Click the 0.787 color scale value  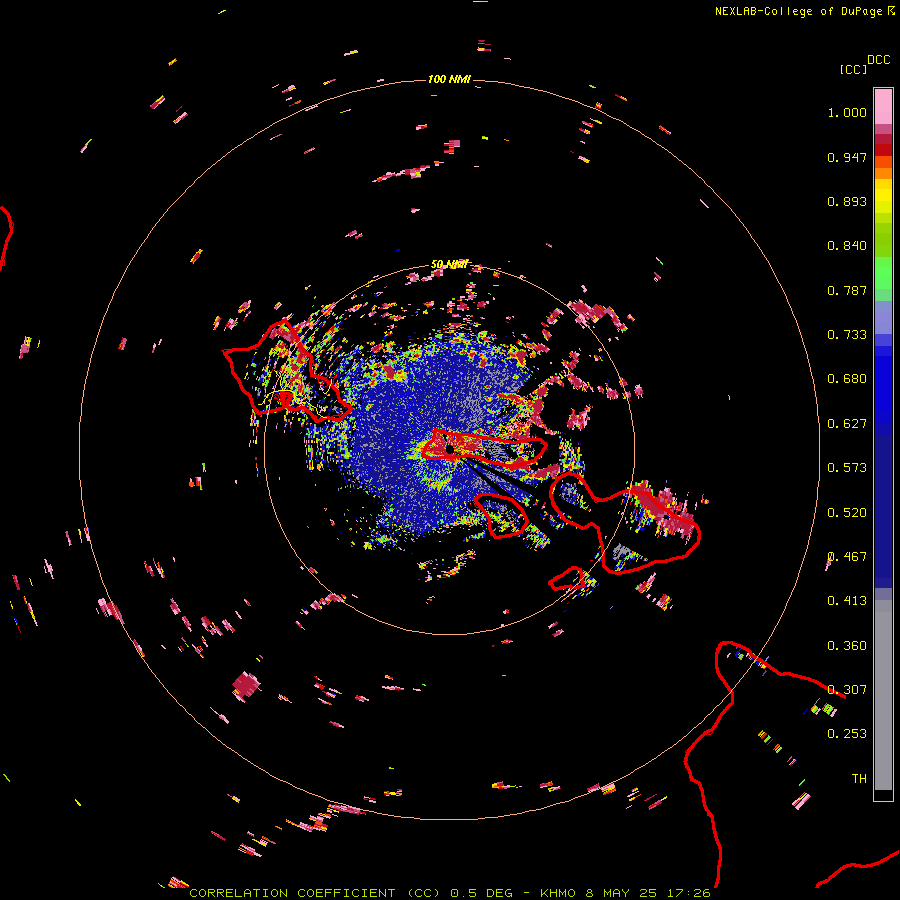(x=847, y=290)
